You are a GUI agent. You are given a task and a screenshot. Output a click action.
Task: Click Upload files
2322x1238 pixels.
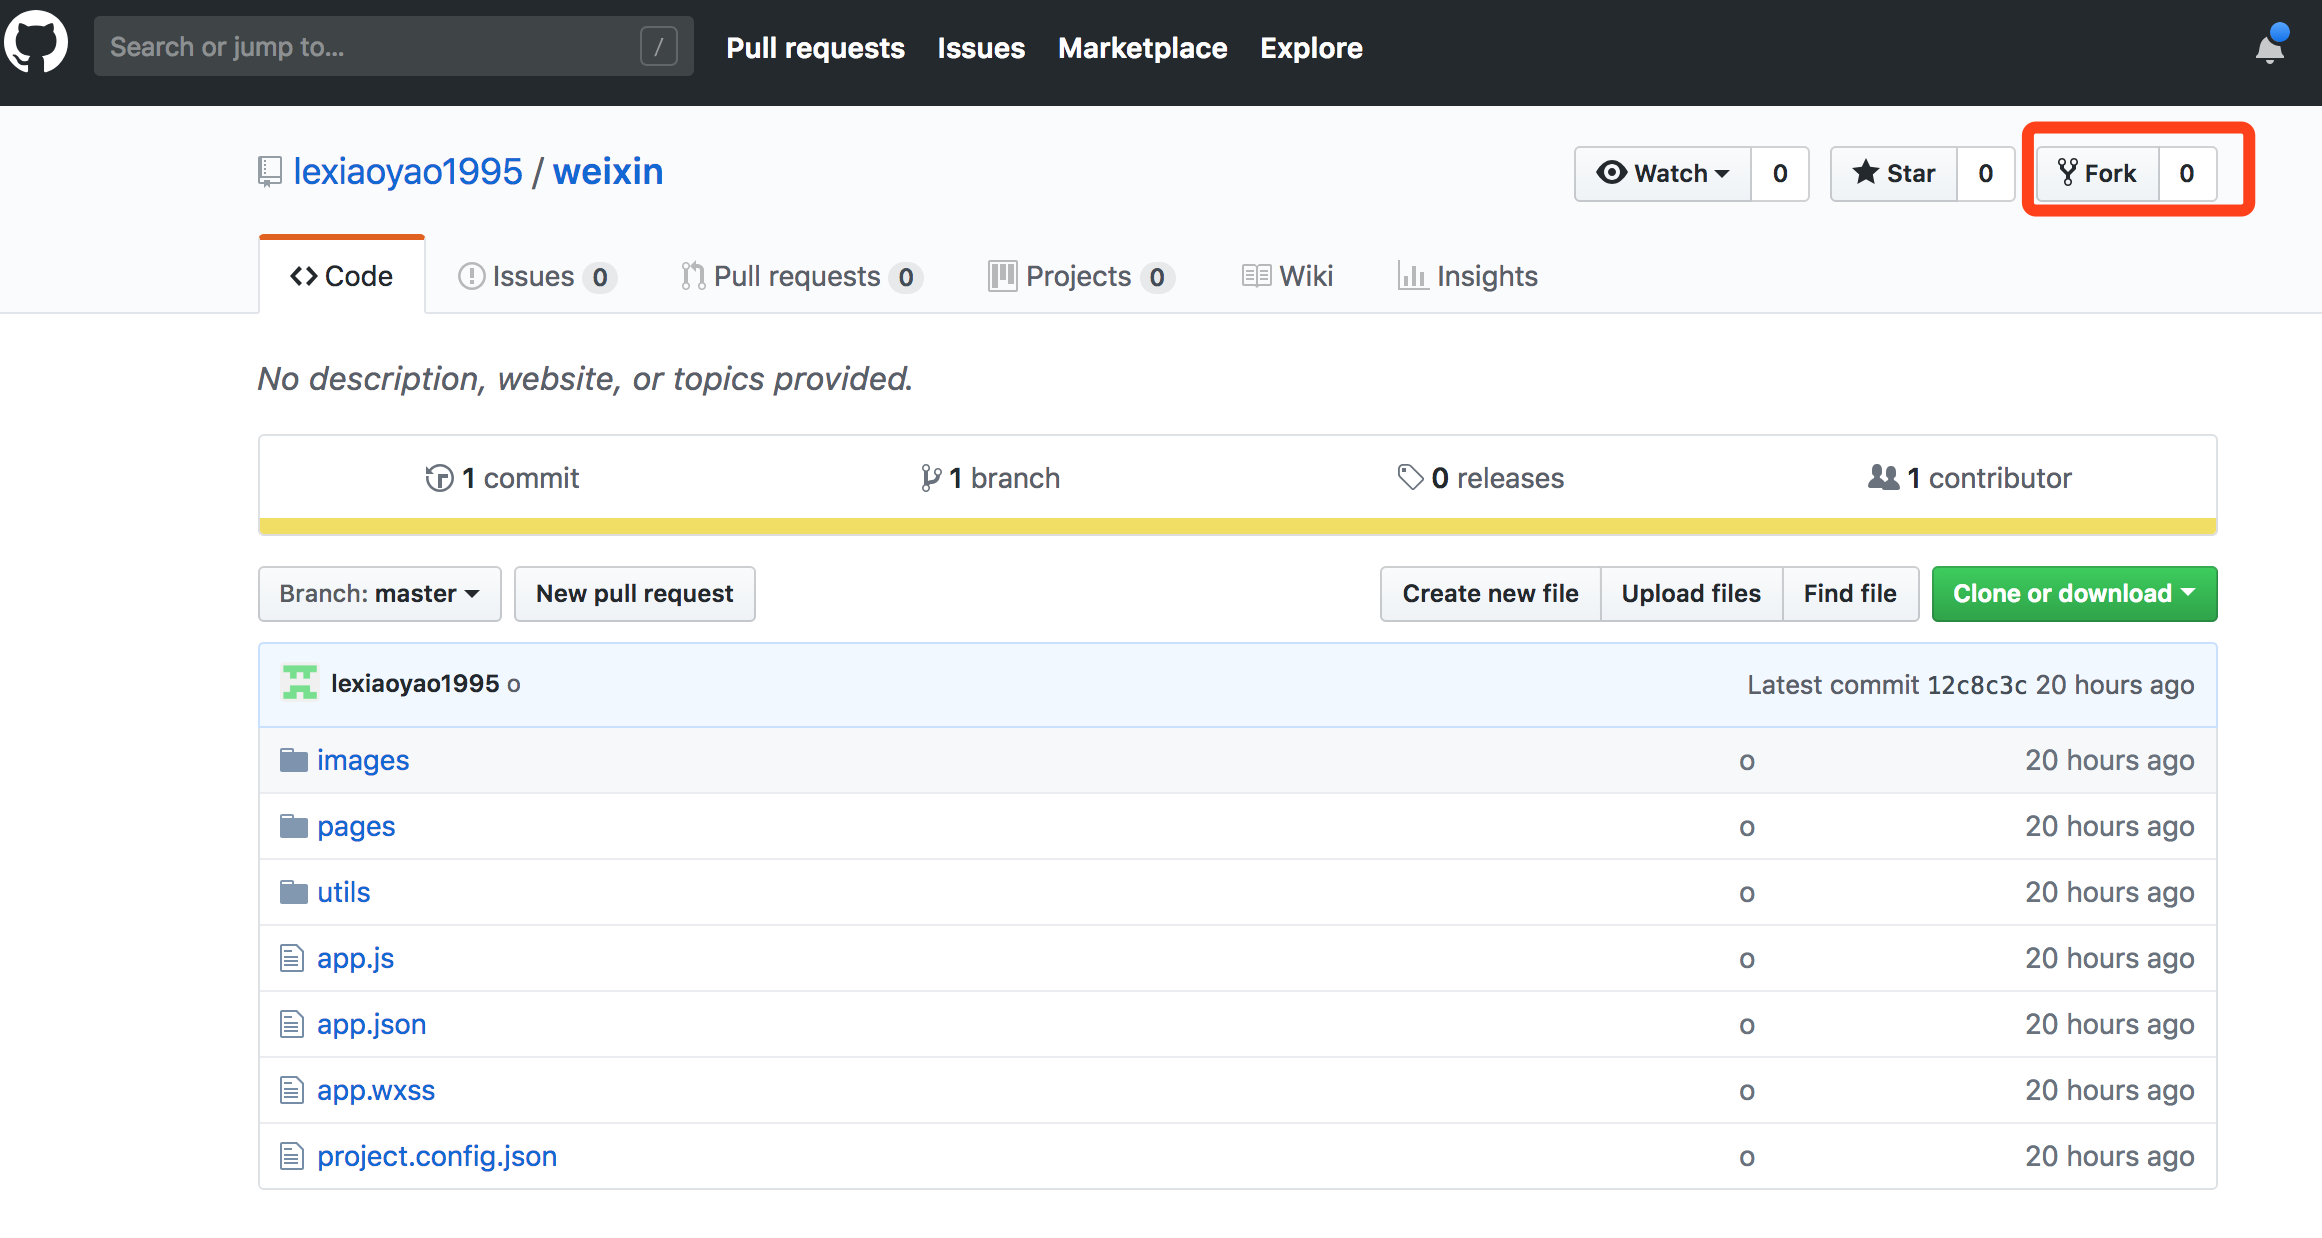click(1691, 594)
